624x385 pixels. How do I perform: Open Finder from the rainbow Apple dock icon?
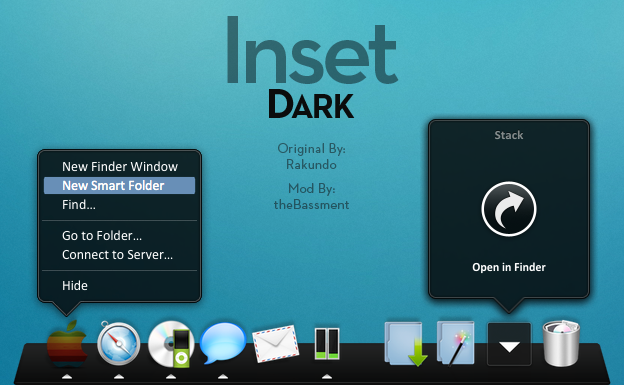click(67, 344)
